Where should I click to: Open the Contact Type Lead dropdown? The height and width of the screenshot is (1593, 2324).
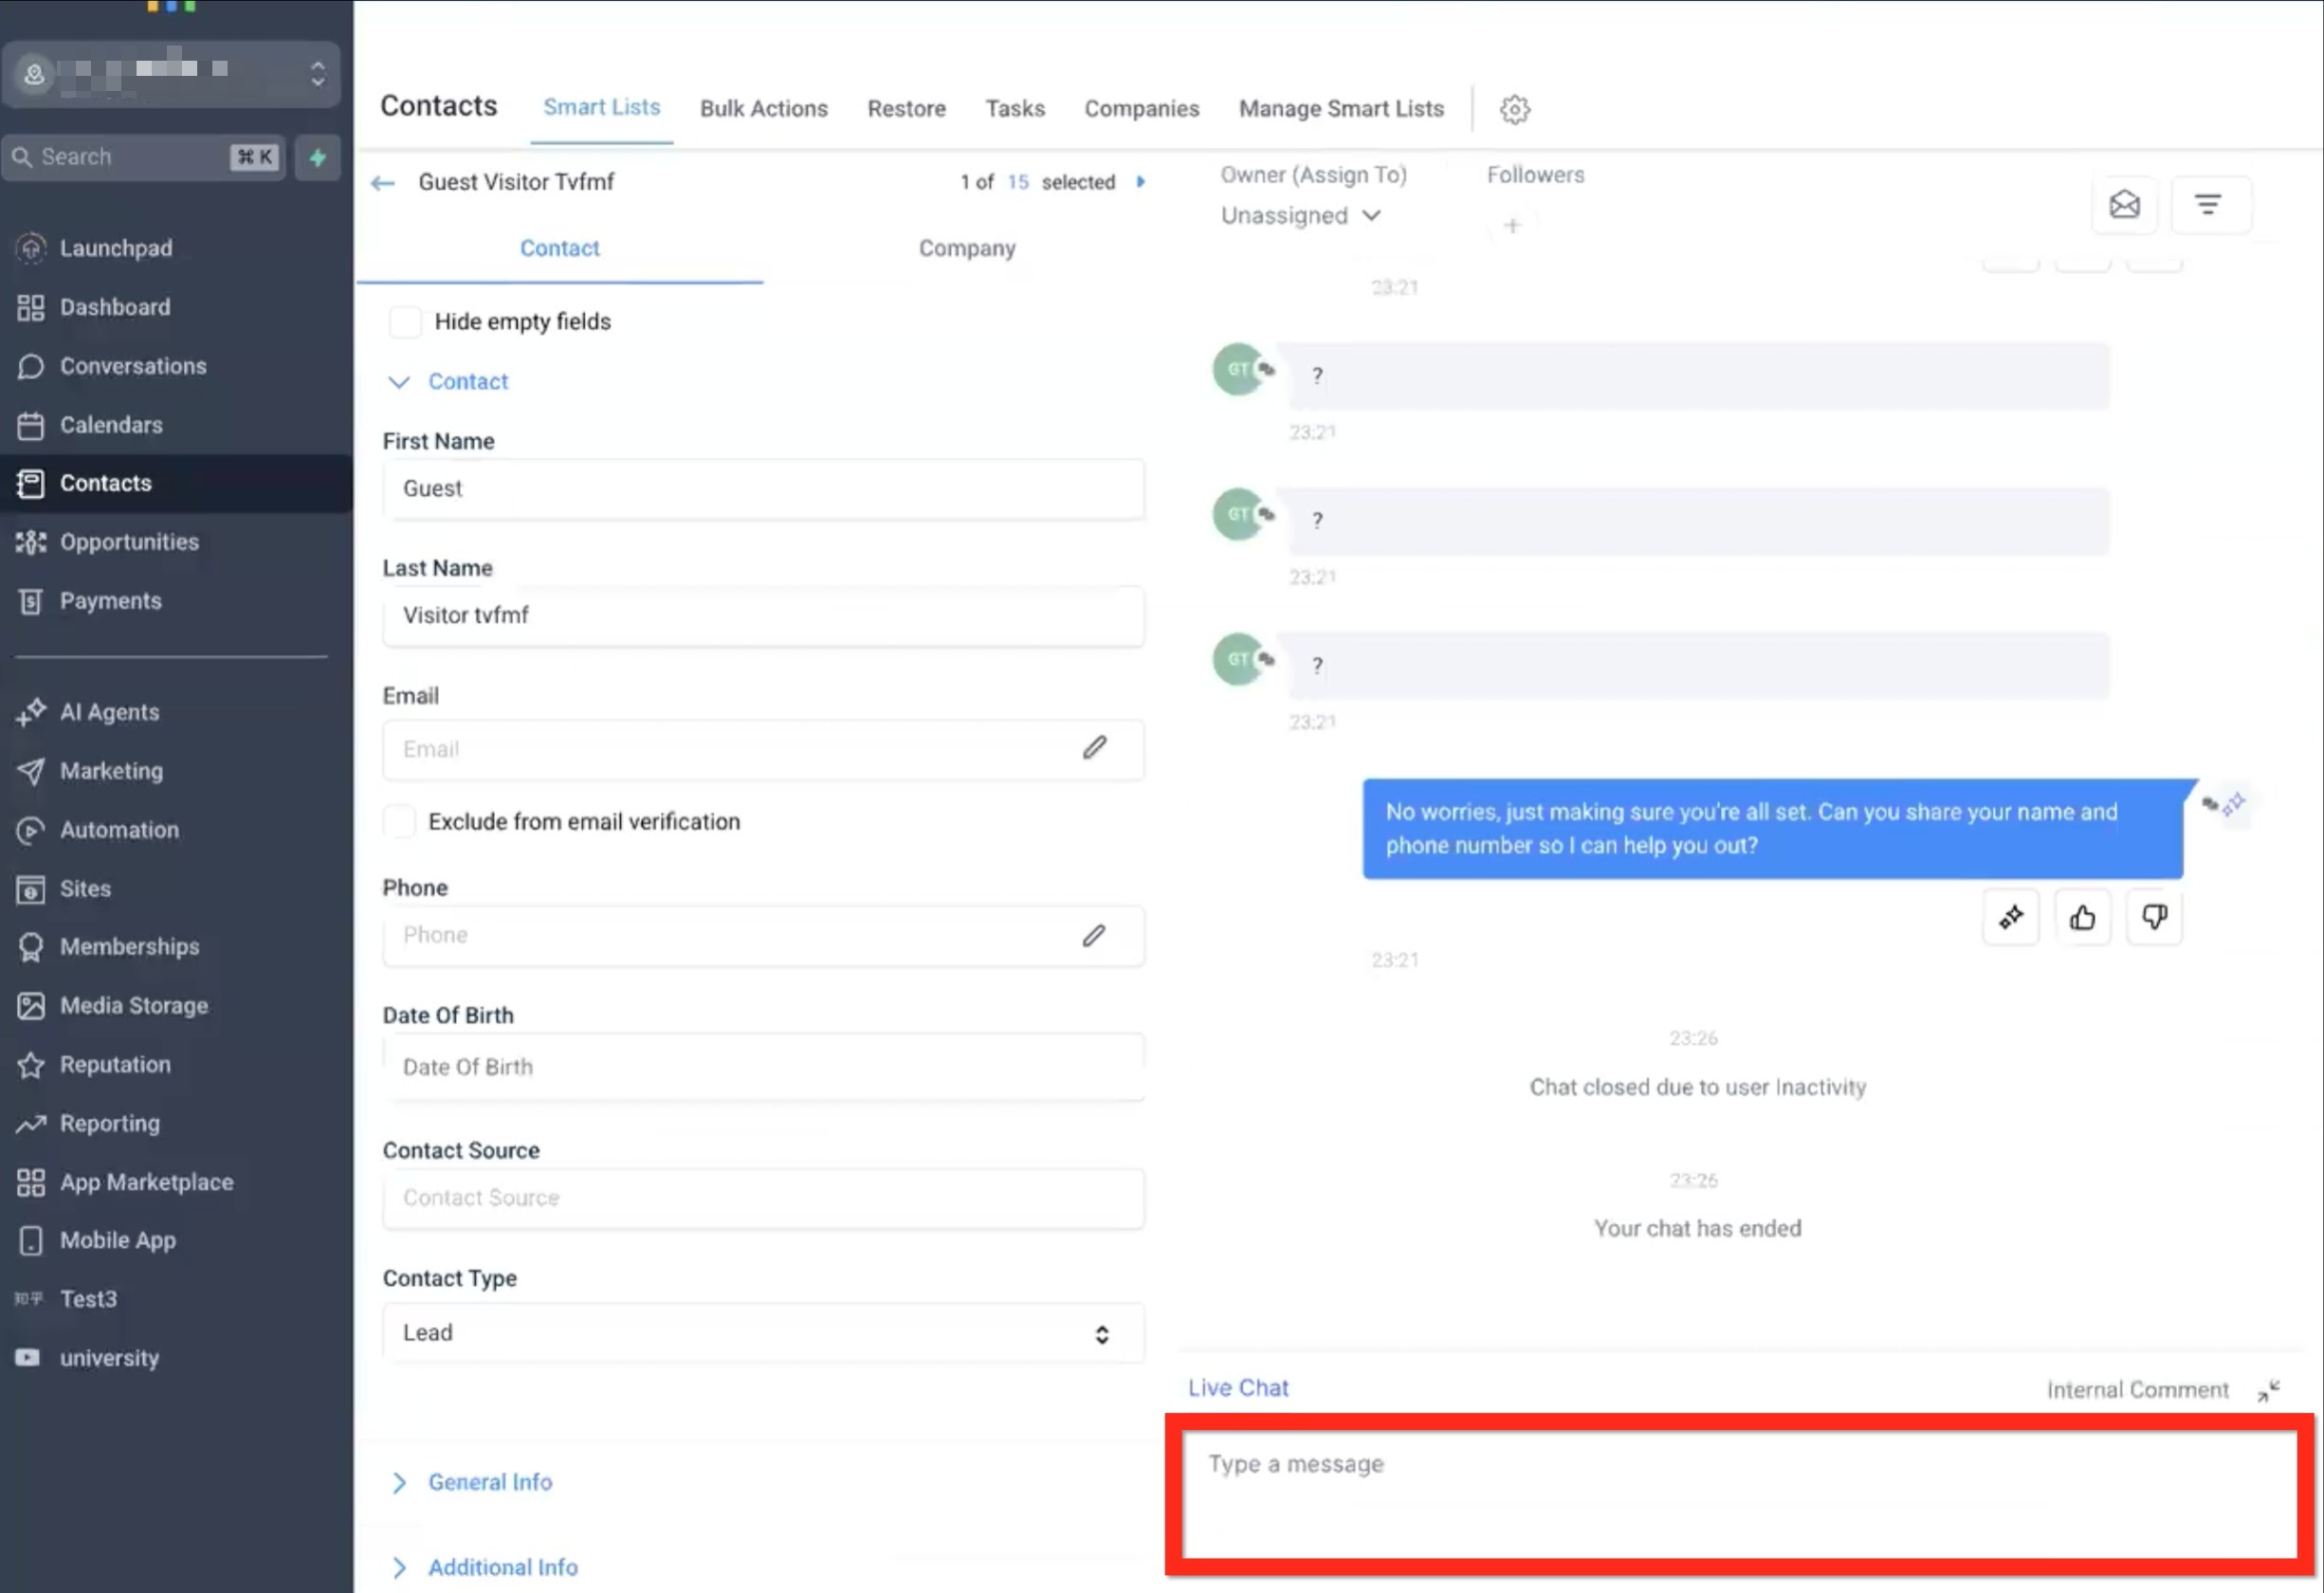pyautogui.click(x=763, y=1333)
